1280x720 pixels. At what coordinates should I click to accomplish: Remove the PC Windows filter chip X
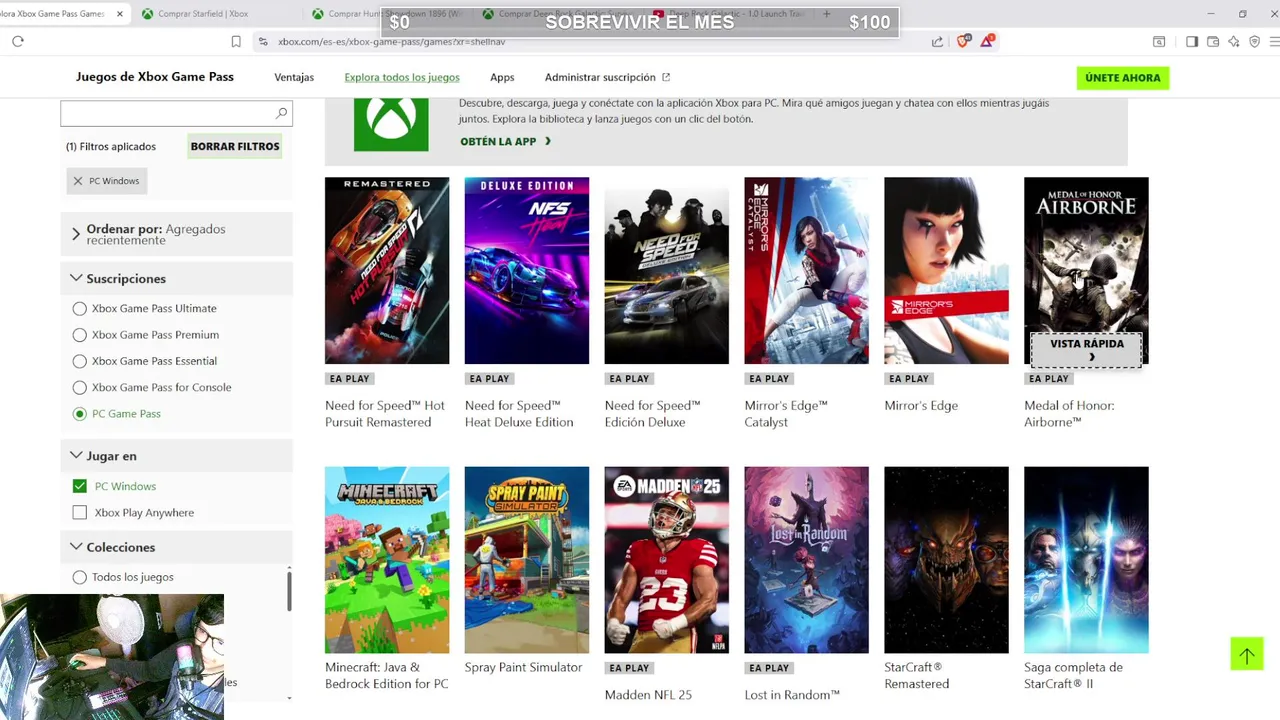[78, 181]
